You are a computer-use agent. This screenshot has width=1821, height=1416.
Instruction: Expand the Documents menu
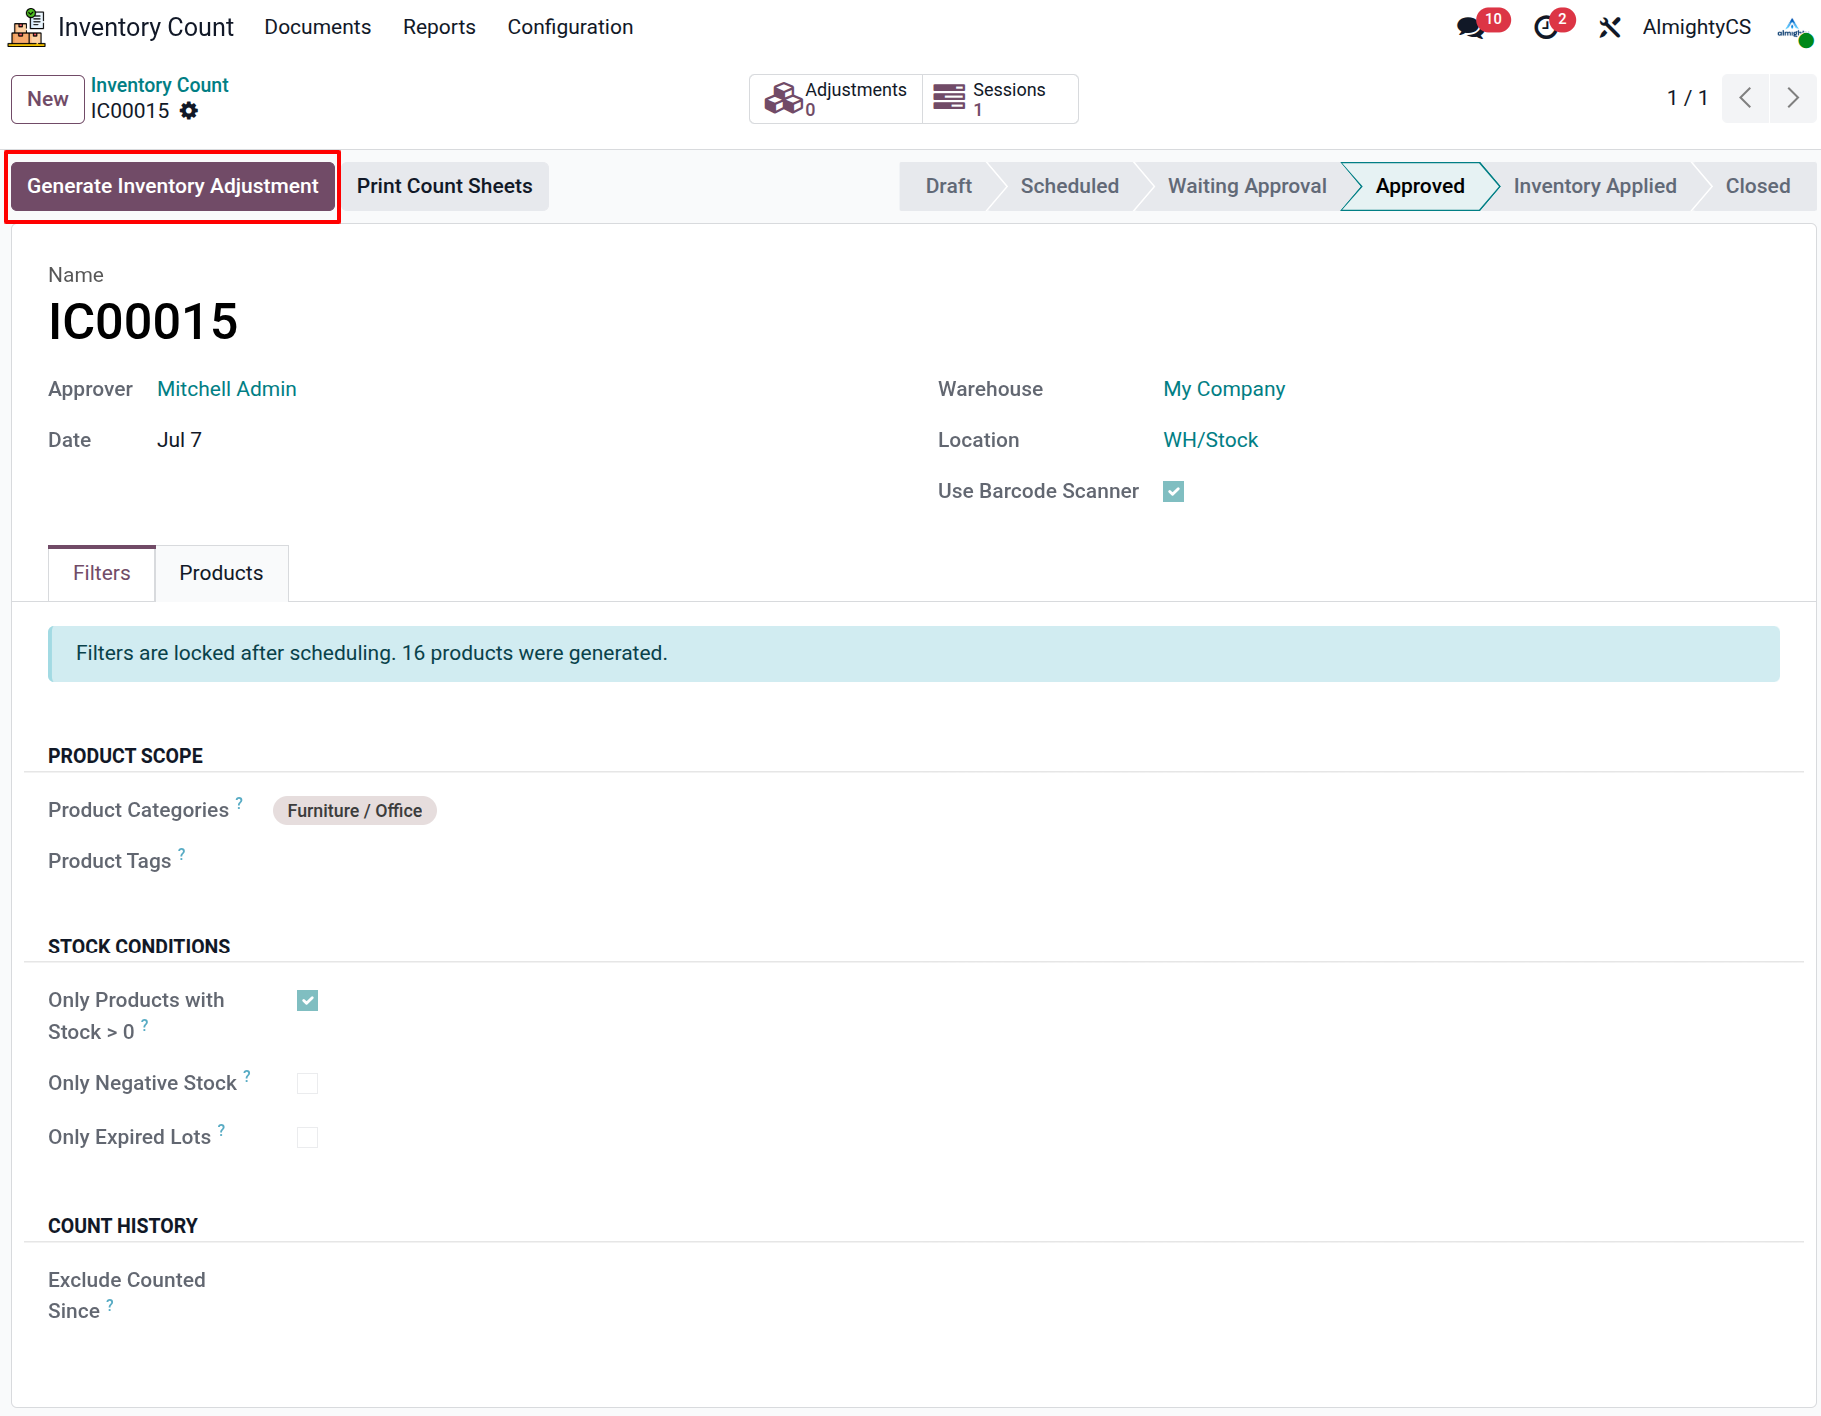point(317,27)
